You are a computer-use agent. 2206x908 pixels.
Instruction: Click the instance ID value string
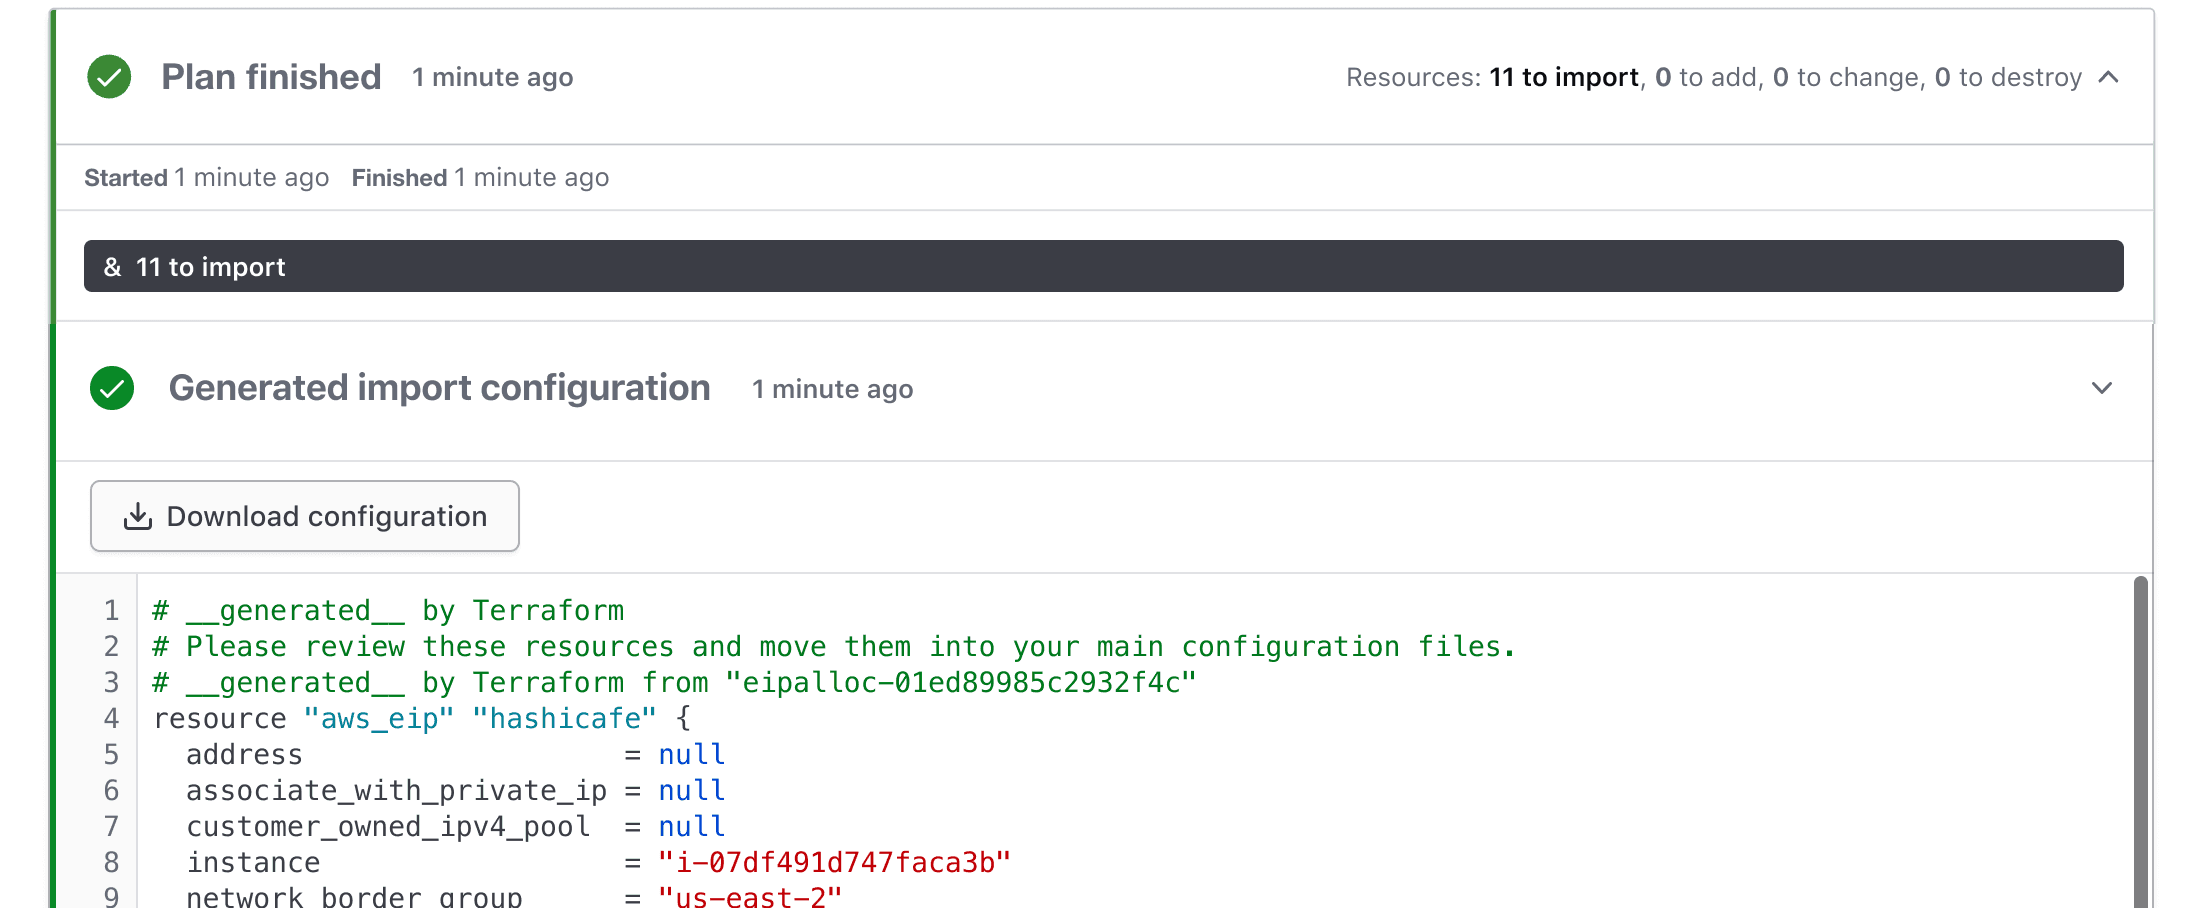coord(834,862)
